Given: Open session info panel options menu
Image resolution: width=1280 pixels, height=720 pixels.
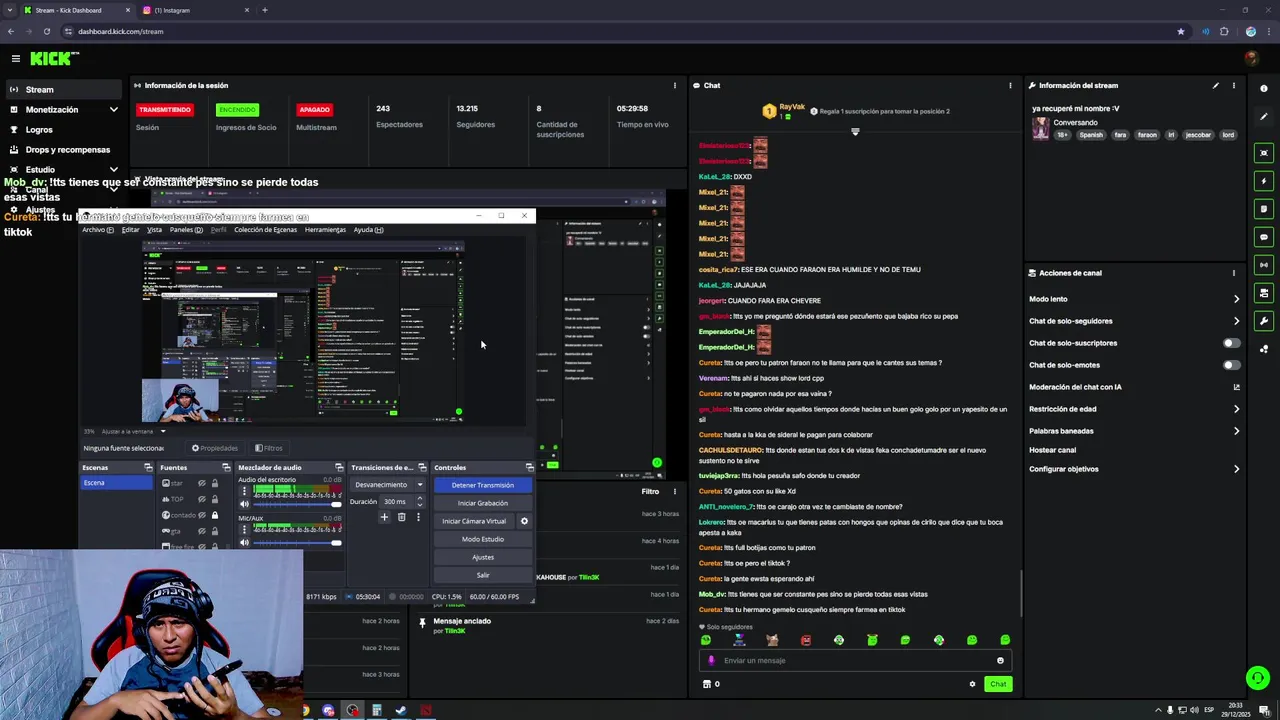Looking at the screenshot, I should (x=675, y=86).
